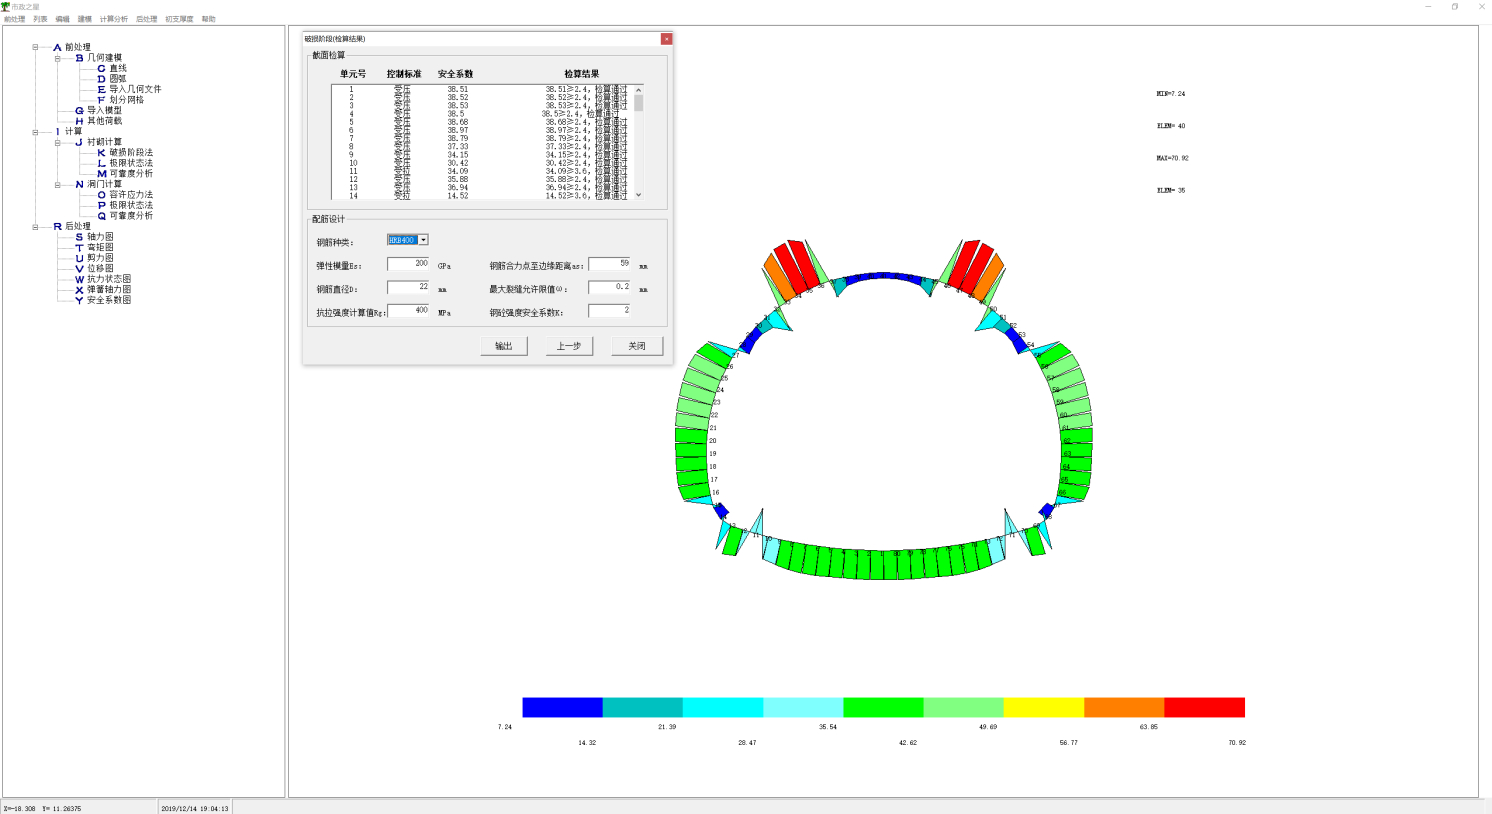
Task: Collapse the 前处理 tree node
Action: point(35,47)
